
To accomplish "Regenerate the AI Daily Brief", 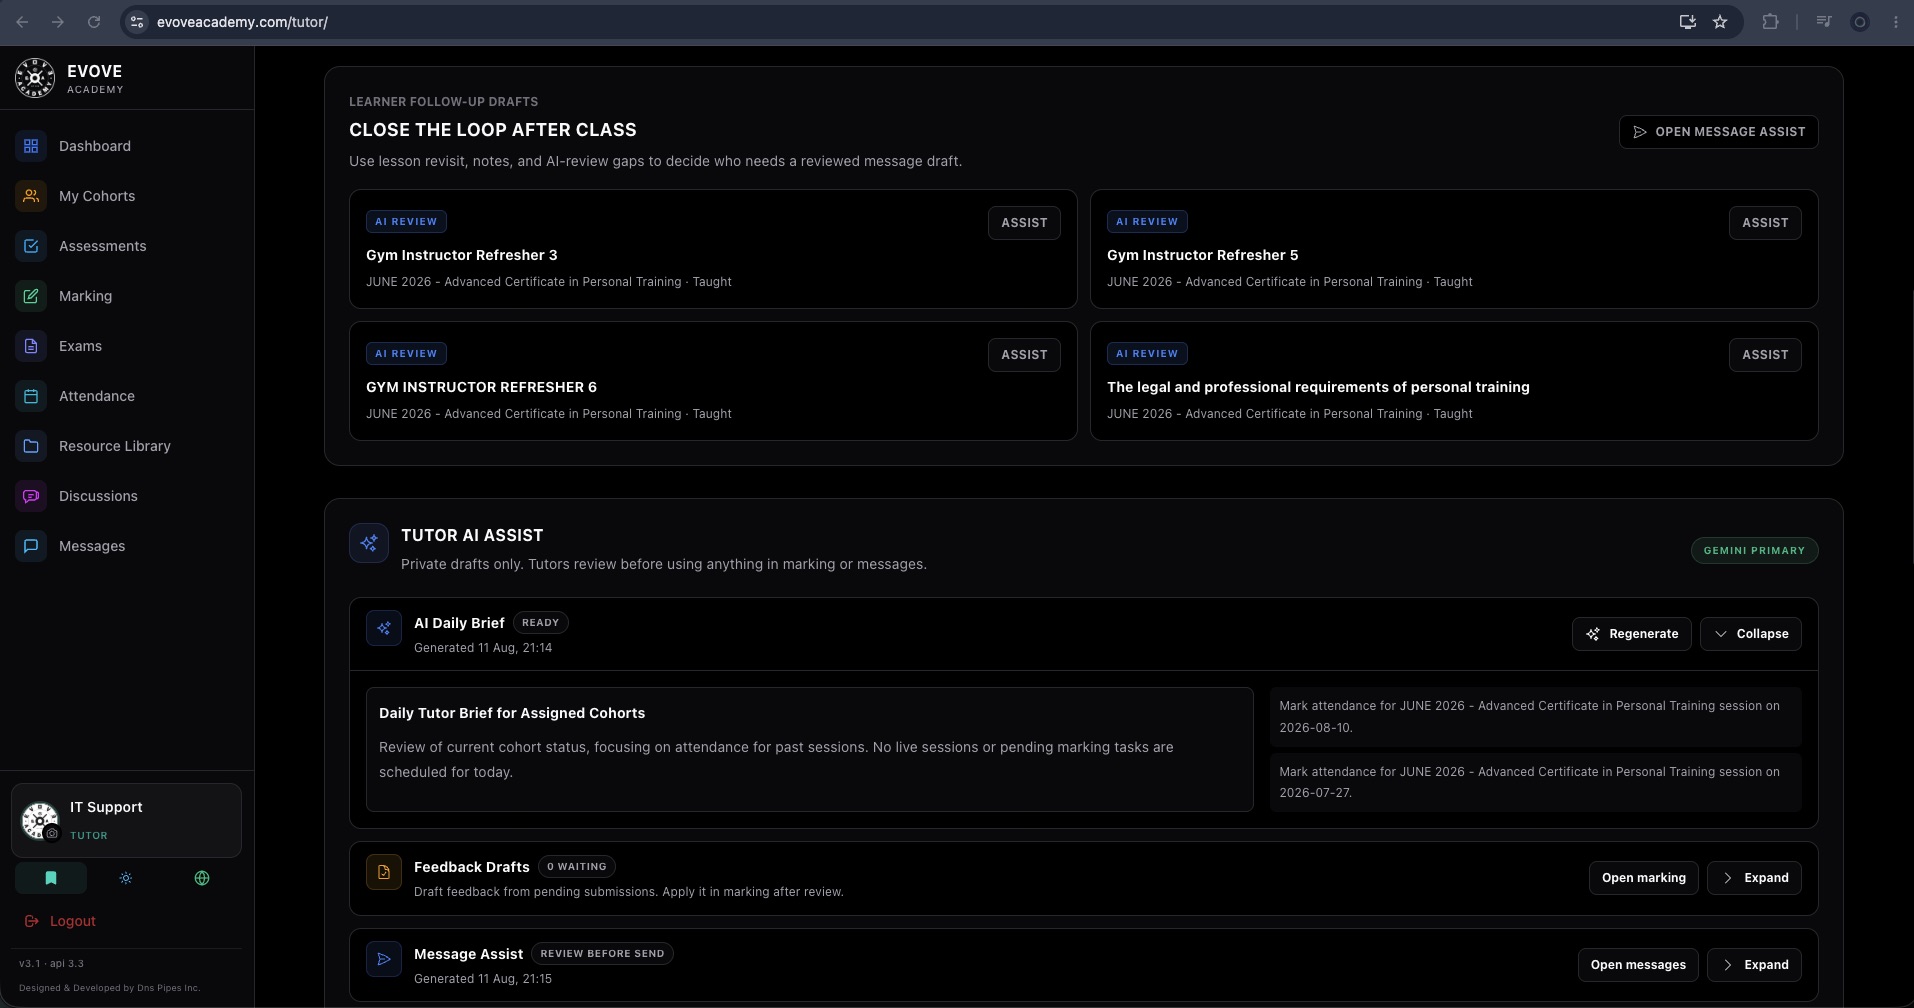I will pos(1632,634).
